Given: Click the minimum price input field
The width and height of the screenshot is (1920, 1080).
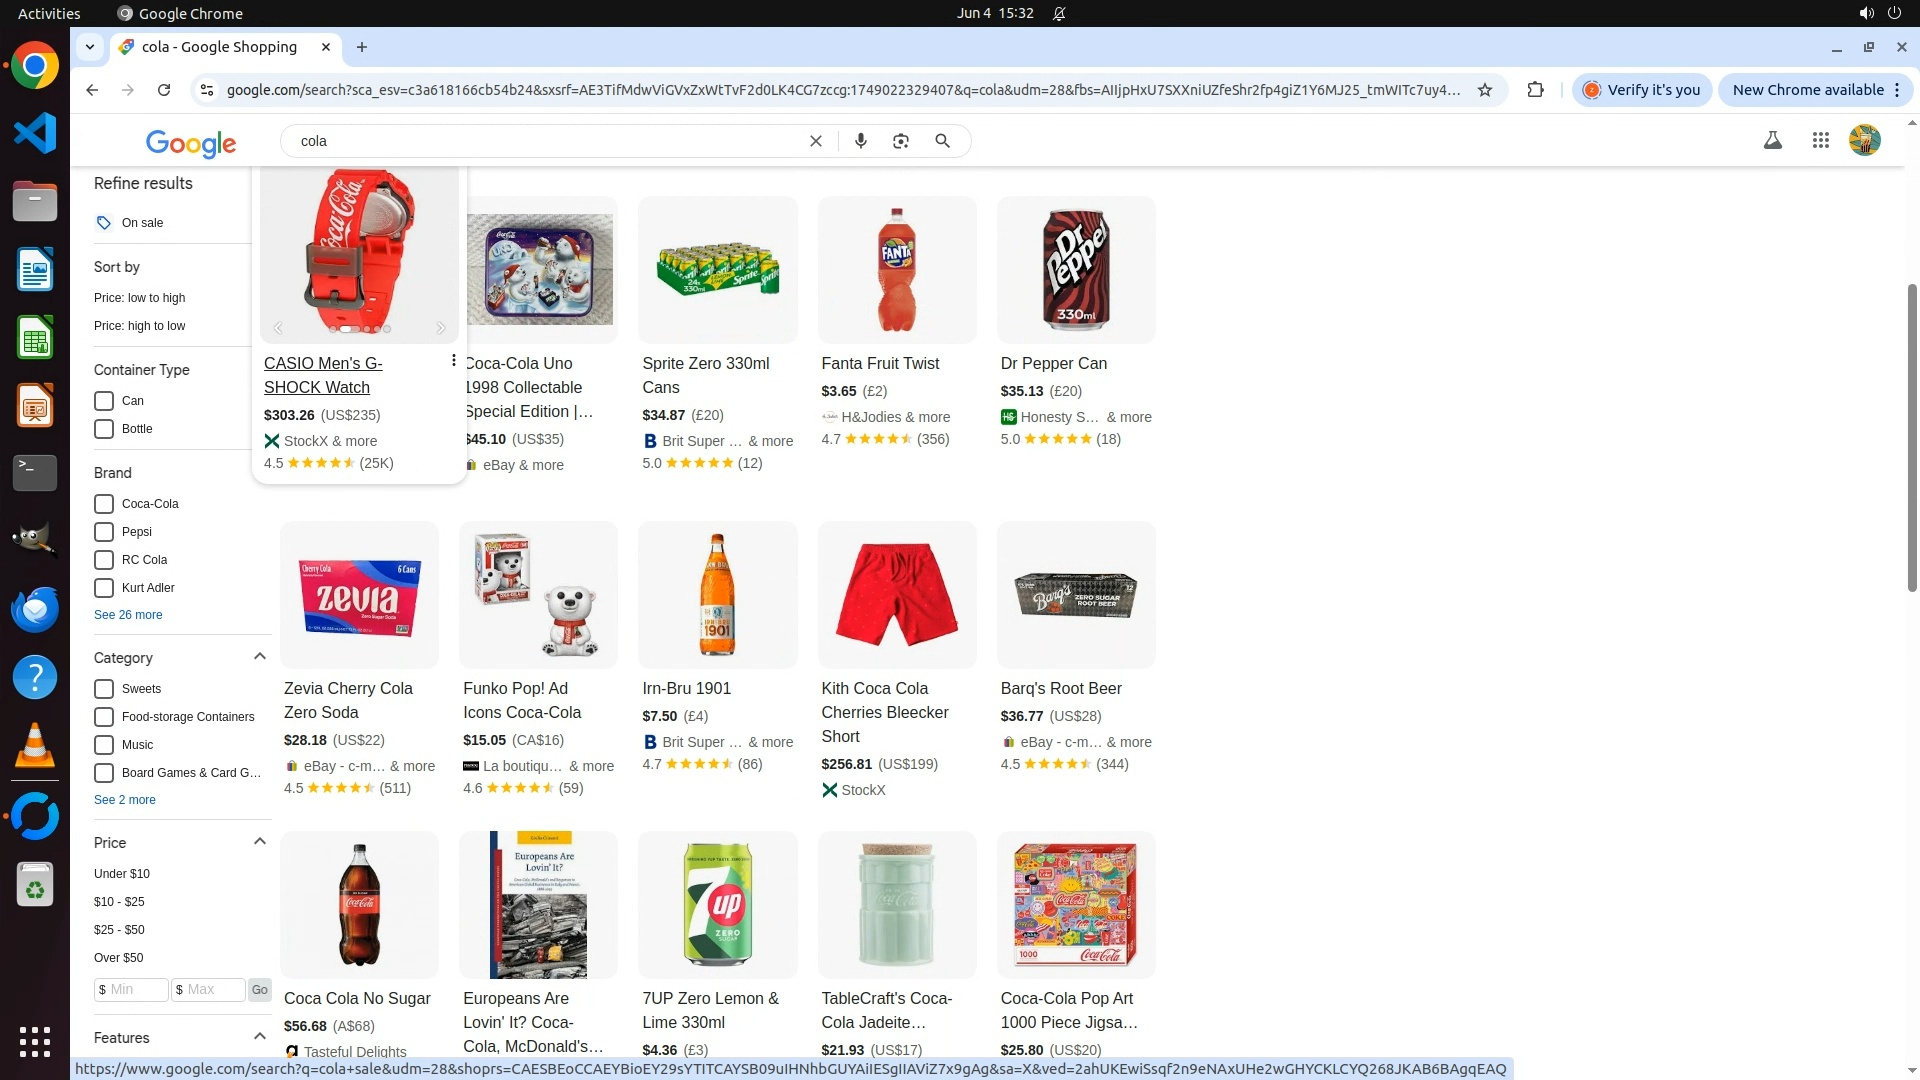Looking at the screenshot, I should click(134, 990).
